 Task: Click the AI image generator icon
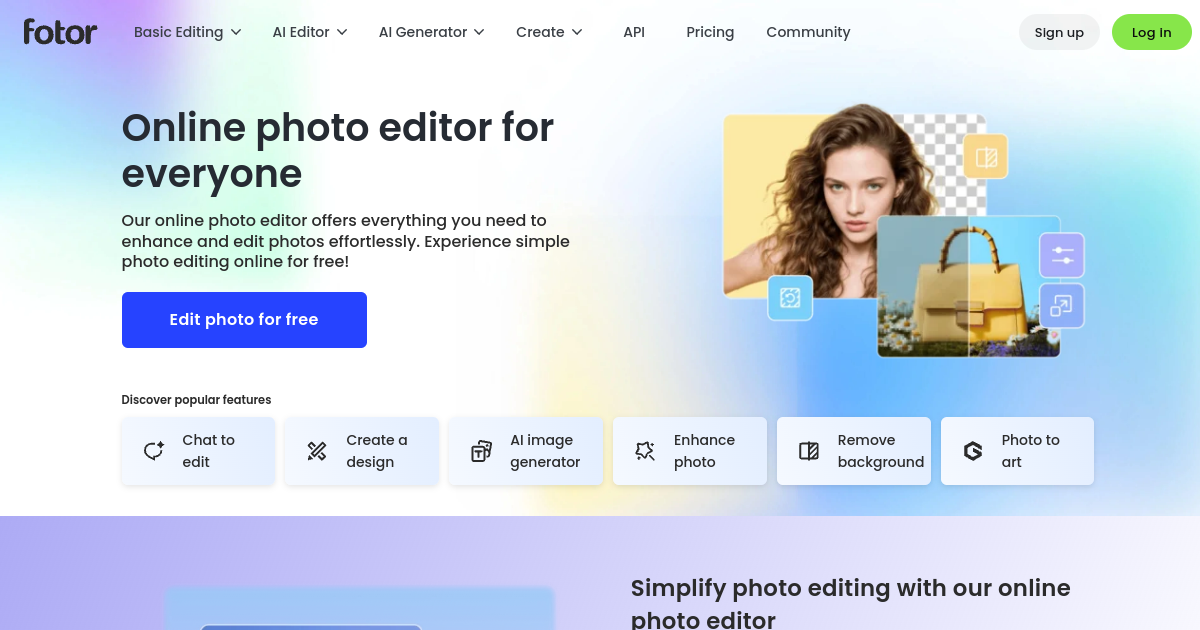coord(481,451)
